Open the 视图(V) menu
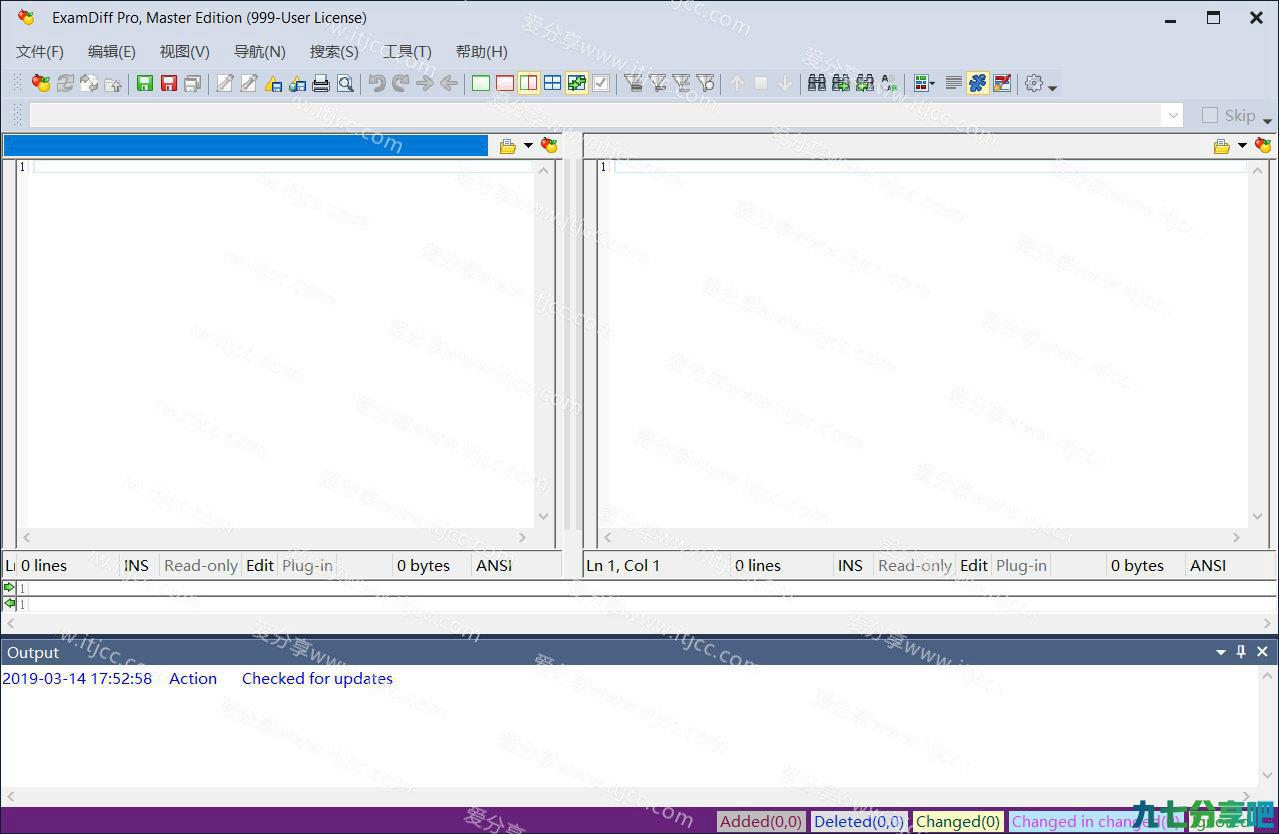Image resolution: width=1279 pixels, height=834 pixels. (x=185, y=51)
